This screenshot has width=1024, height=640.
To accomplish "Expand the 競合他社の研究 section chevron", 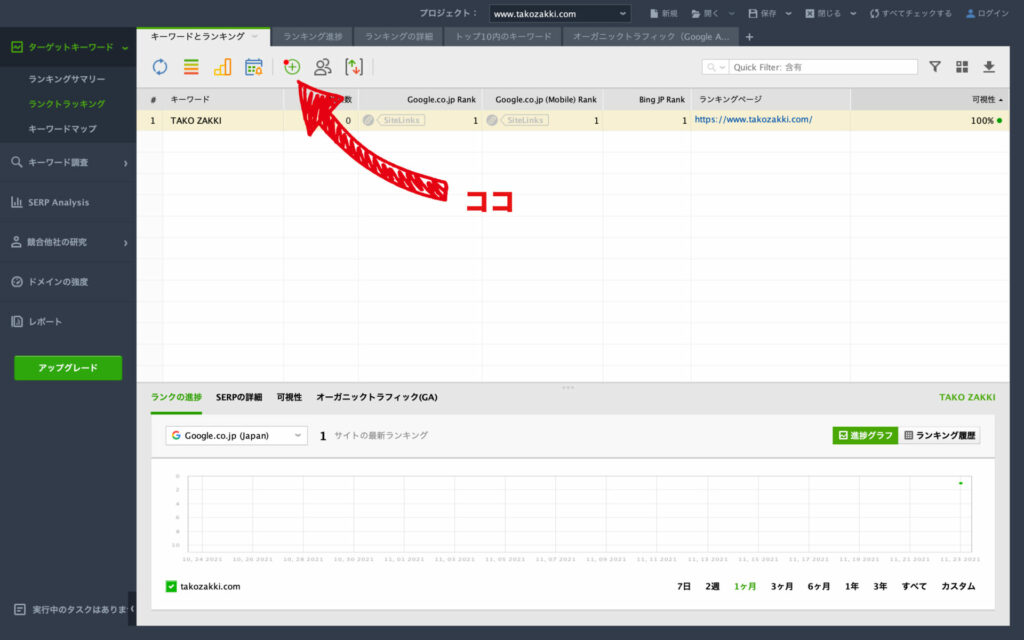I will click(125, 242).
